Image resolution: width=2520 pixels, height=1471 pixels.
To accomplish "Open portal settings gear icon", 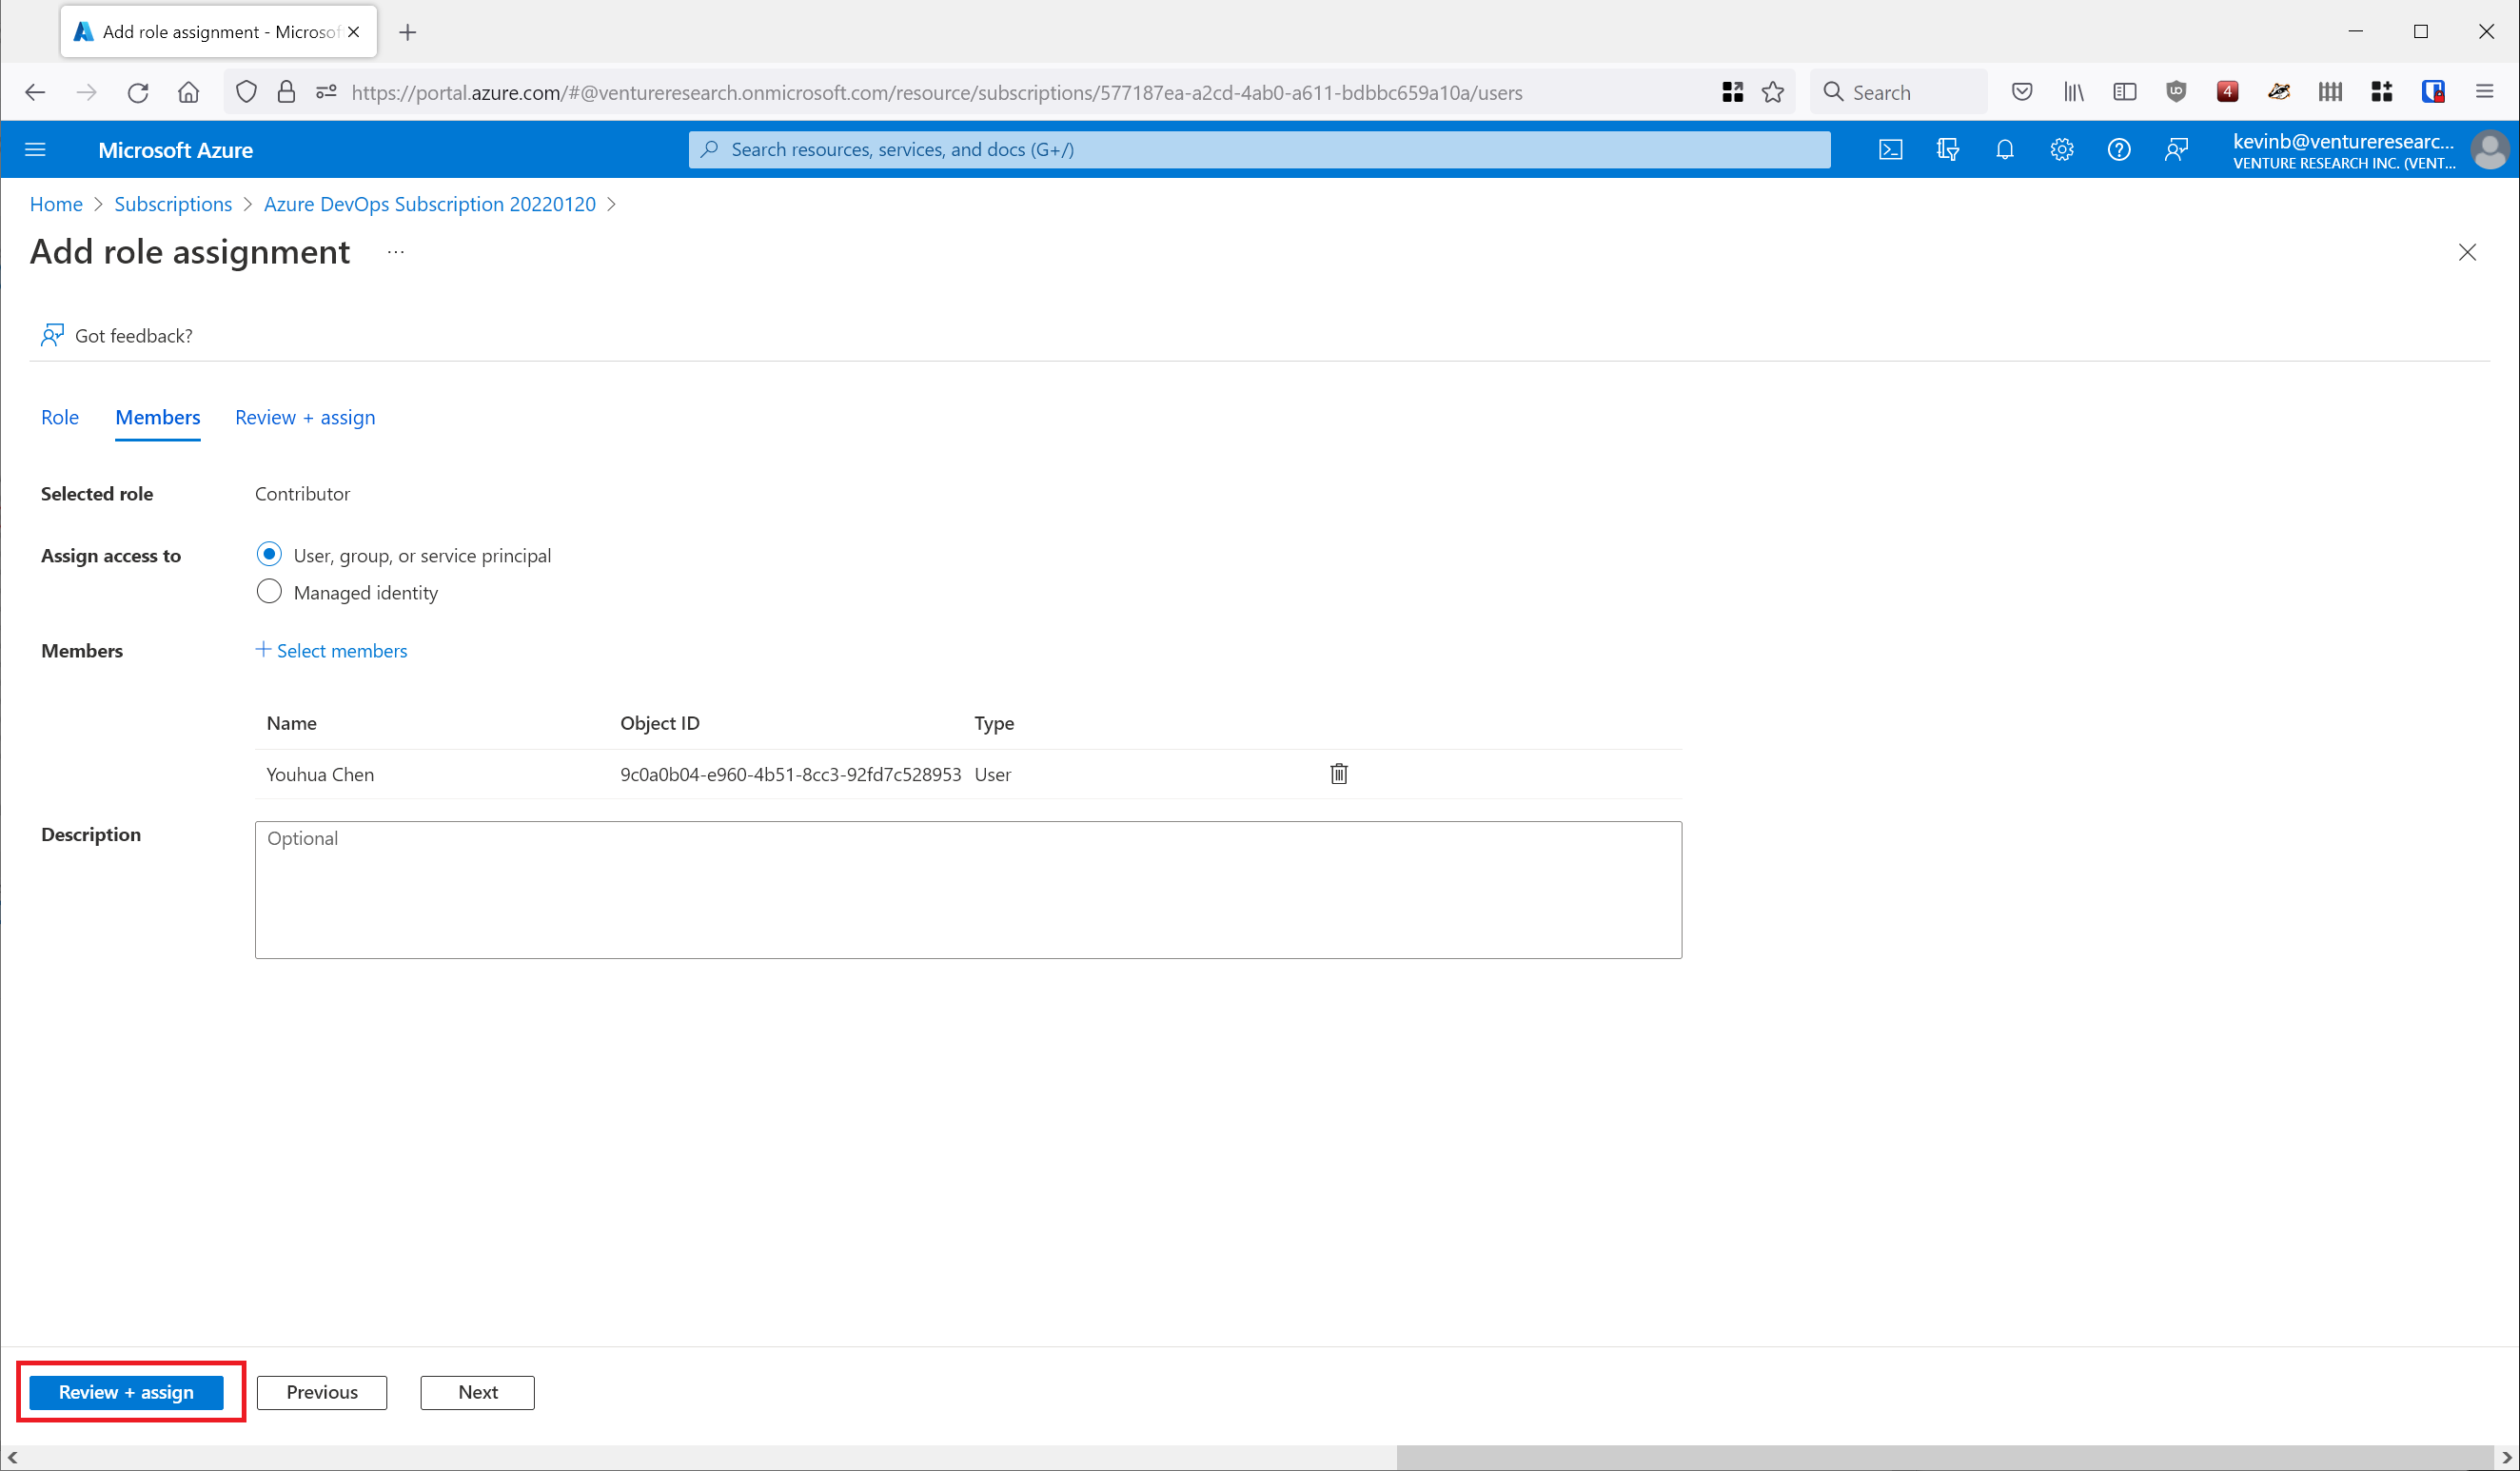I will point(2061,150).
